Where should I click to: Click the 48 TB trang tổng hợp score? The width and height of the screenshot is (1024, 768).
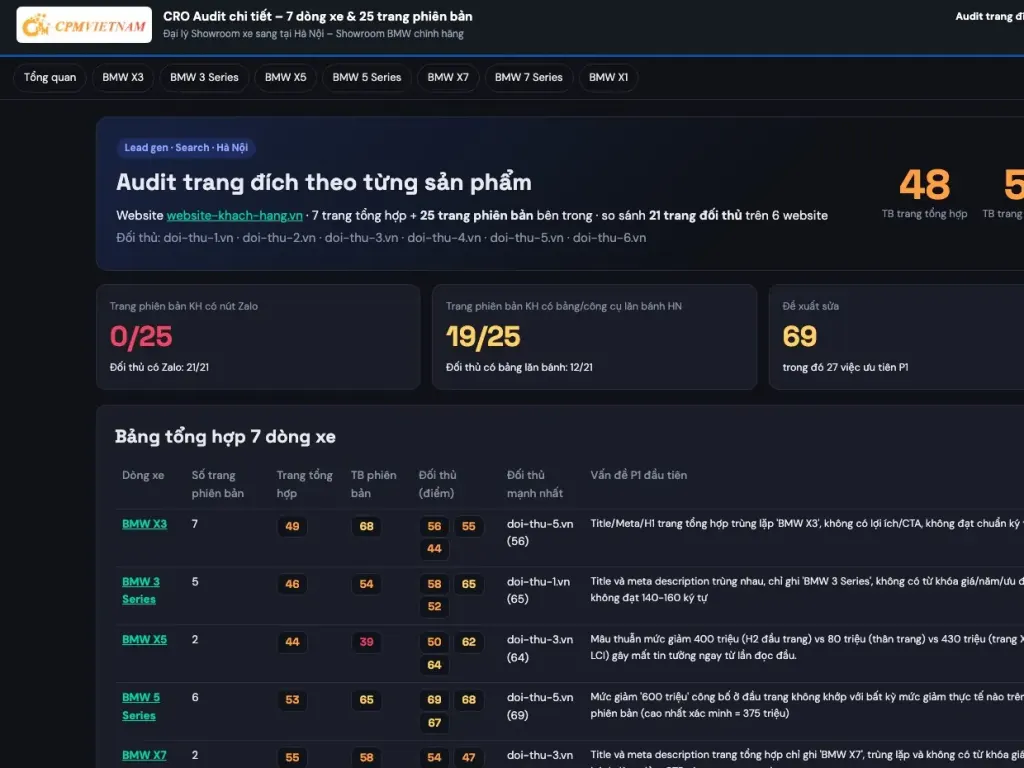click(924, 185)
